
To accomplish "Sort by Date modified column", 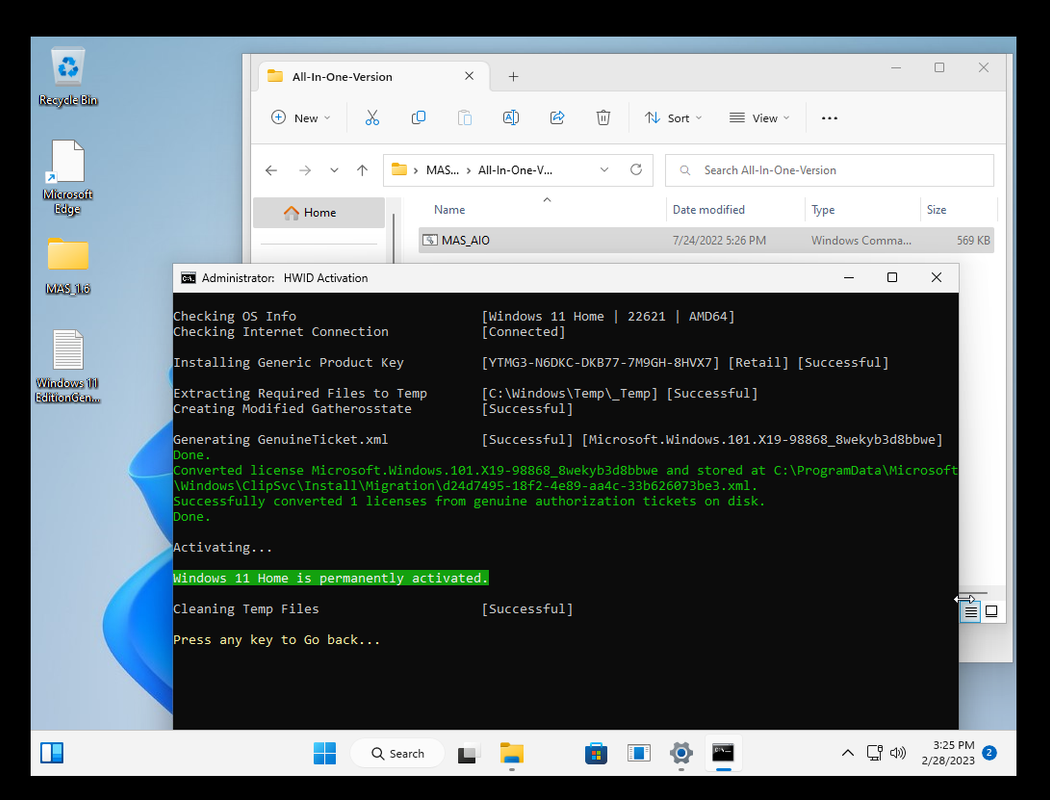I will pyautogui.click(x=708, y=210).
